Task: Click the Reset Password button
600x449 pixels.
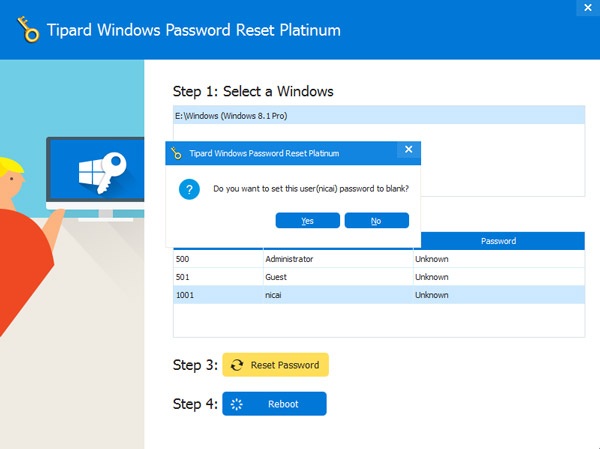Action: point(275,365)
